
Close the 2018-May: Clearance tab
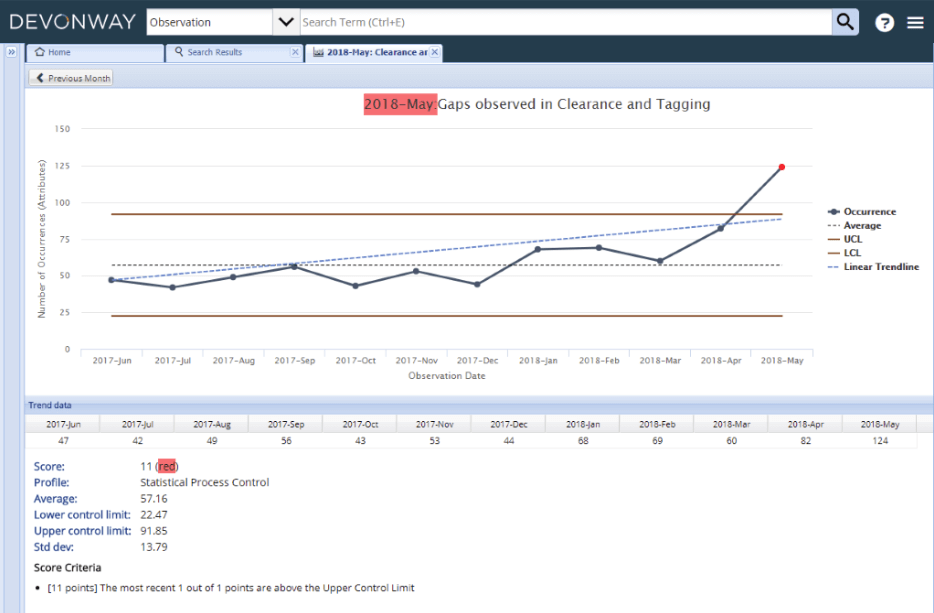(x=435, y=52)
